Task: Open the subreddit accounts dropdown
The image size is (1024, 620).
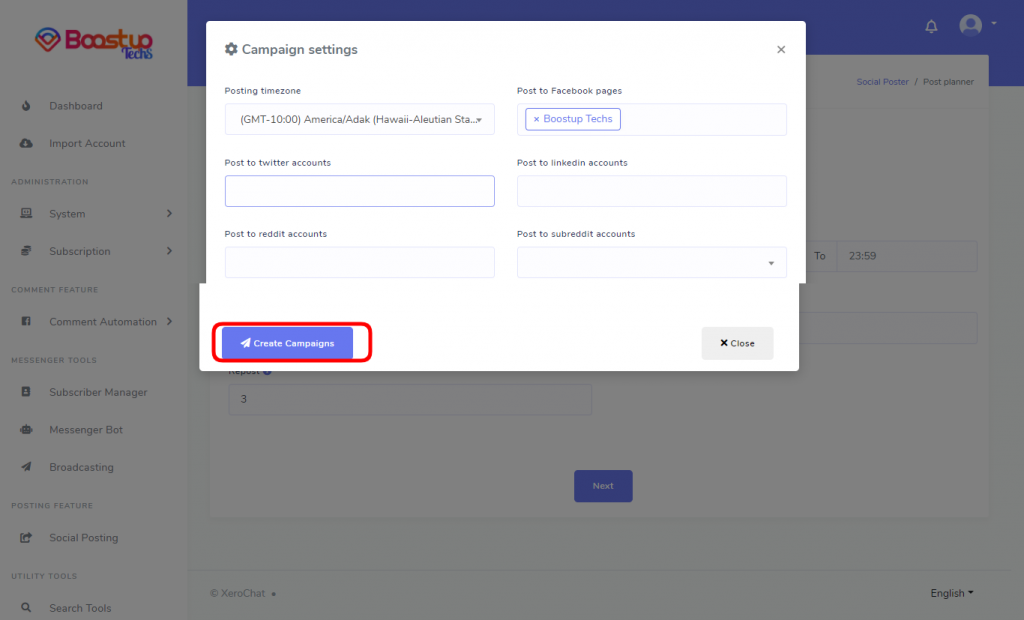Action: [651, 263]
